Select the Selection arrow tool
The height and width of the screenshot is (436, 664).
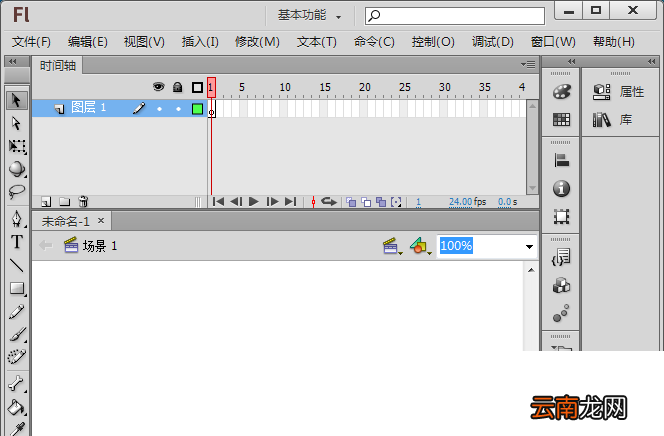tap(17, 101)
